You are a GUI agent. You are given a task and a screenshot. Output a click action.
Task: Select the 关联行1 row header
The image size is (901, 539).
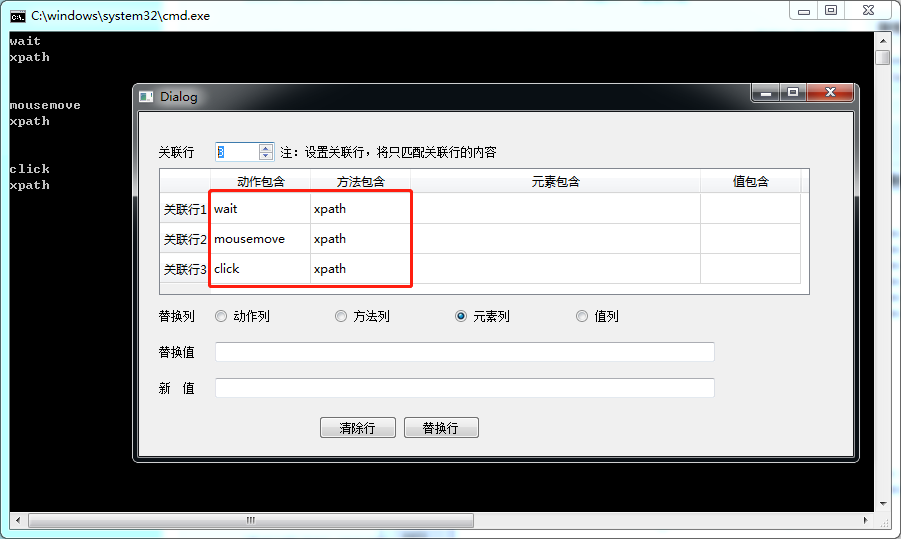click(x=185, y=209)
